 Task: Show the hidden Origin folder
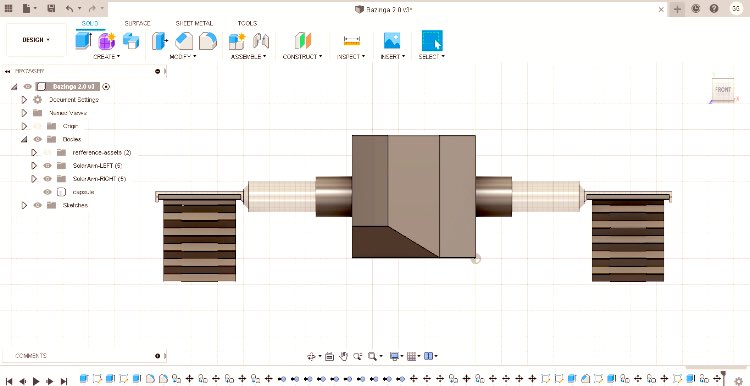[37, 126]
